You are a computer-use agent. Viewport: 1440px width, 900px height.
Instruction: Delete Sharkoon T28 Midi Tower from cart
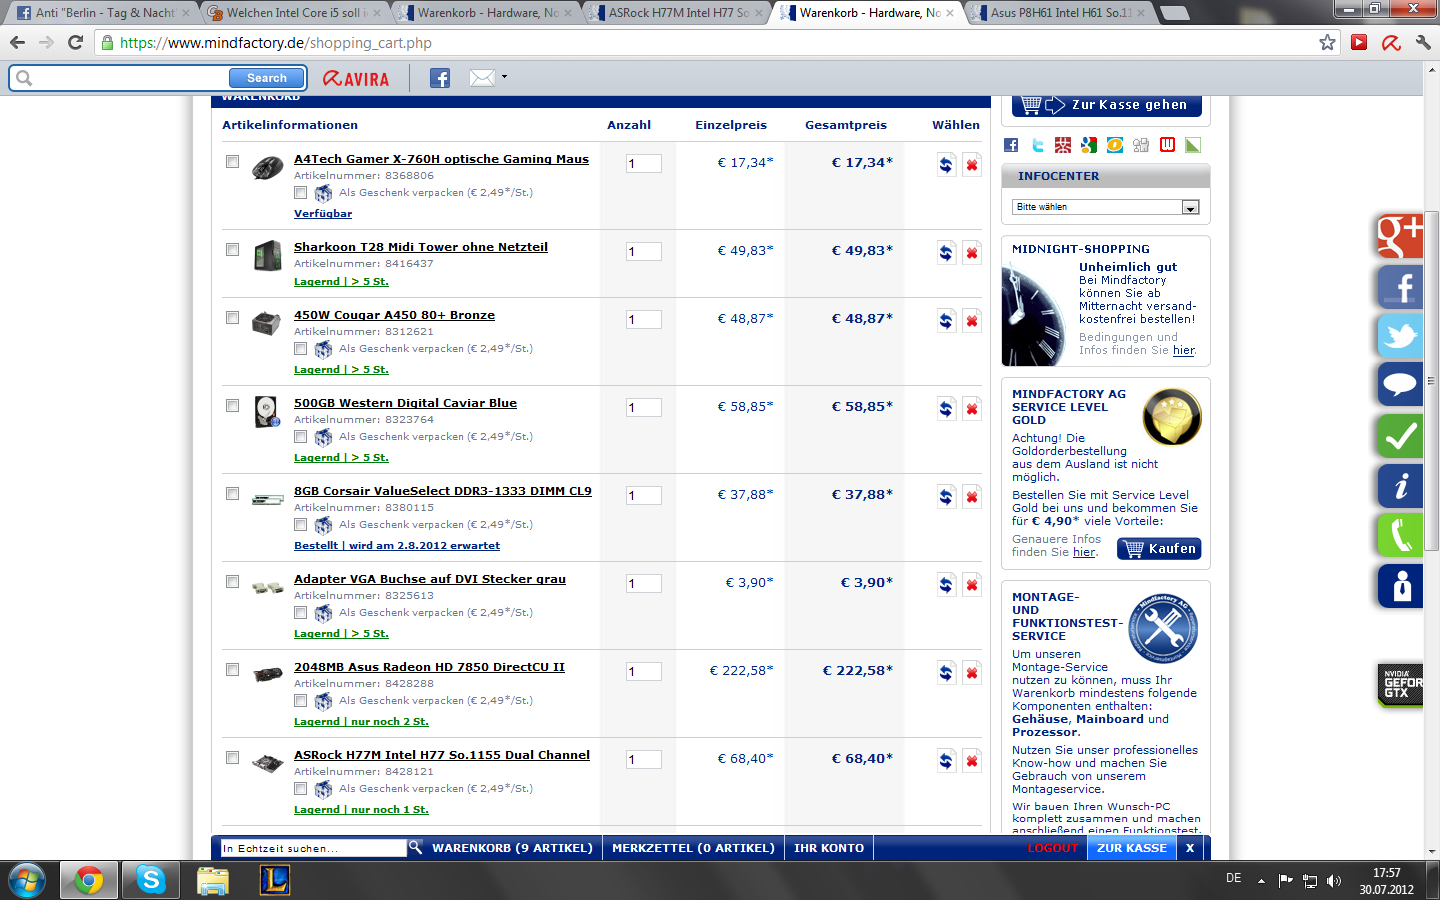971,253
